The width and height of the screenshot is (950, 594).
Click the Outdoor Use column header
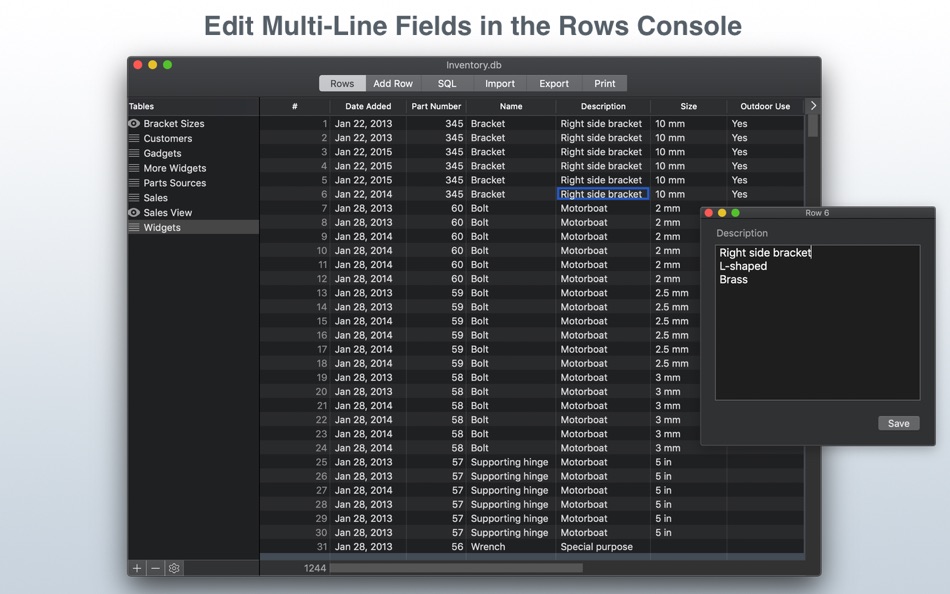(x=765, y=106)
